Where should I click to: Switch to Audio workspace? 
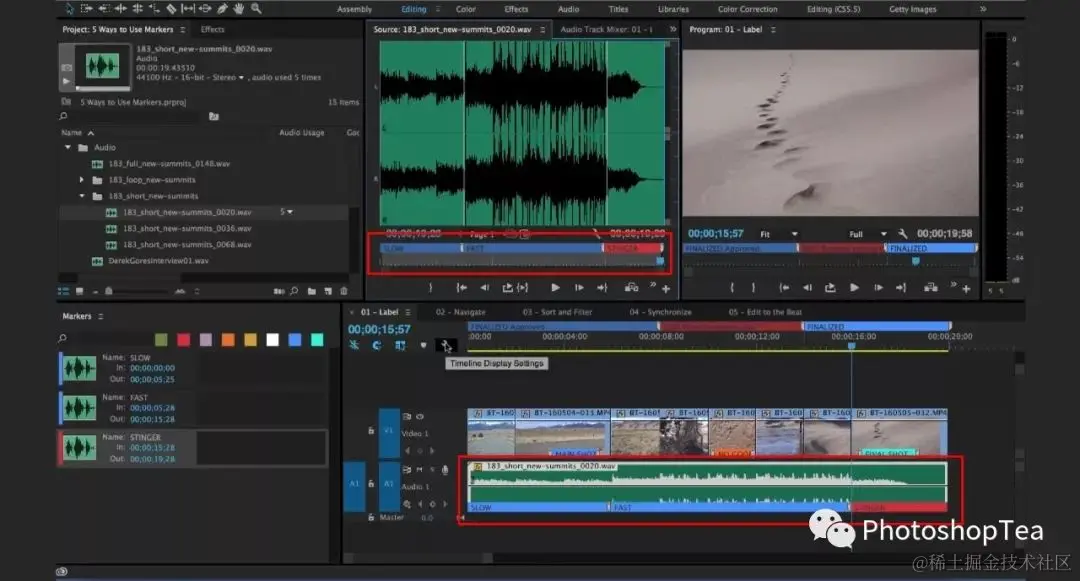(x=568, y=10)
